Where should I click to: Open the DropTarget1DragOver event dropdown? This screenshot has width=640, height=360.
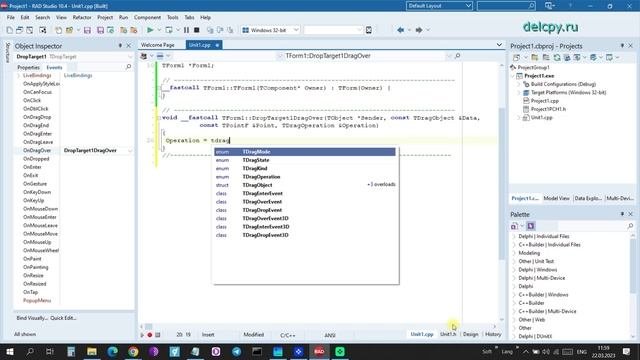(130, 151)
